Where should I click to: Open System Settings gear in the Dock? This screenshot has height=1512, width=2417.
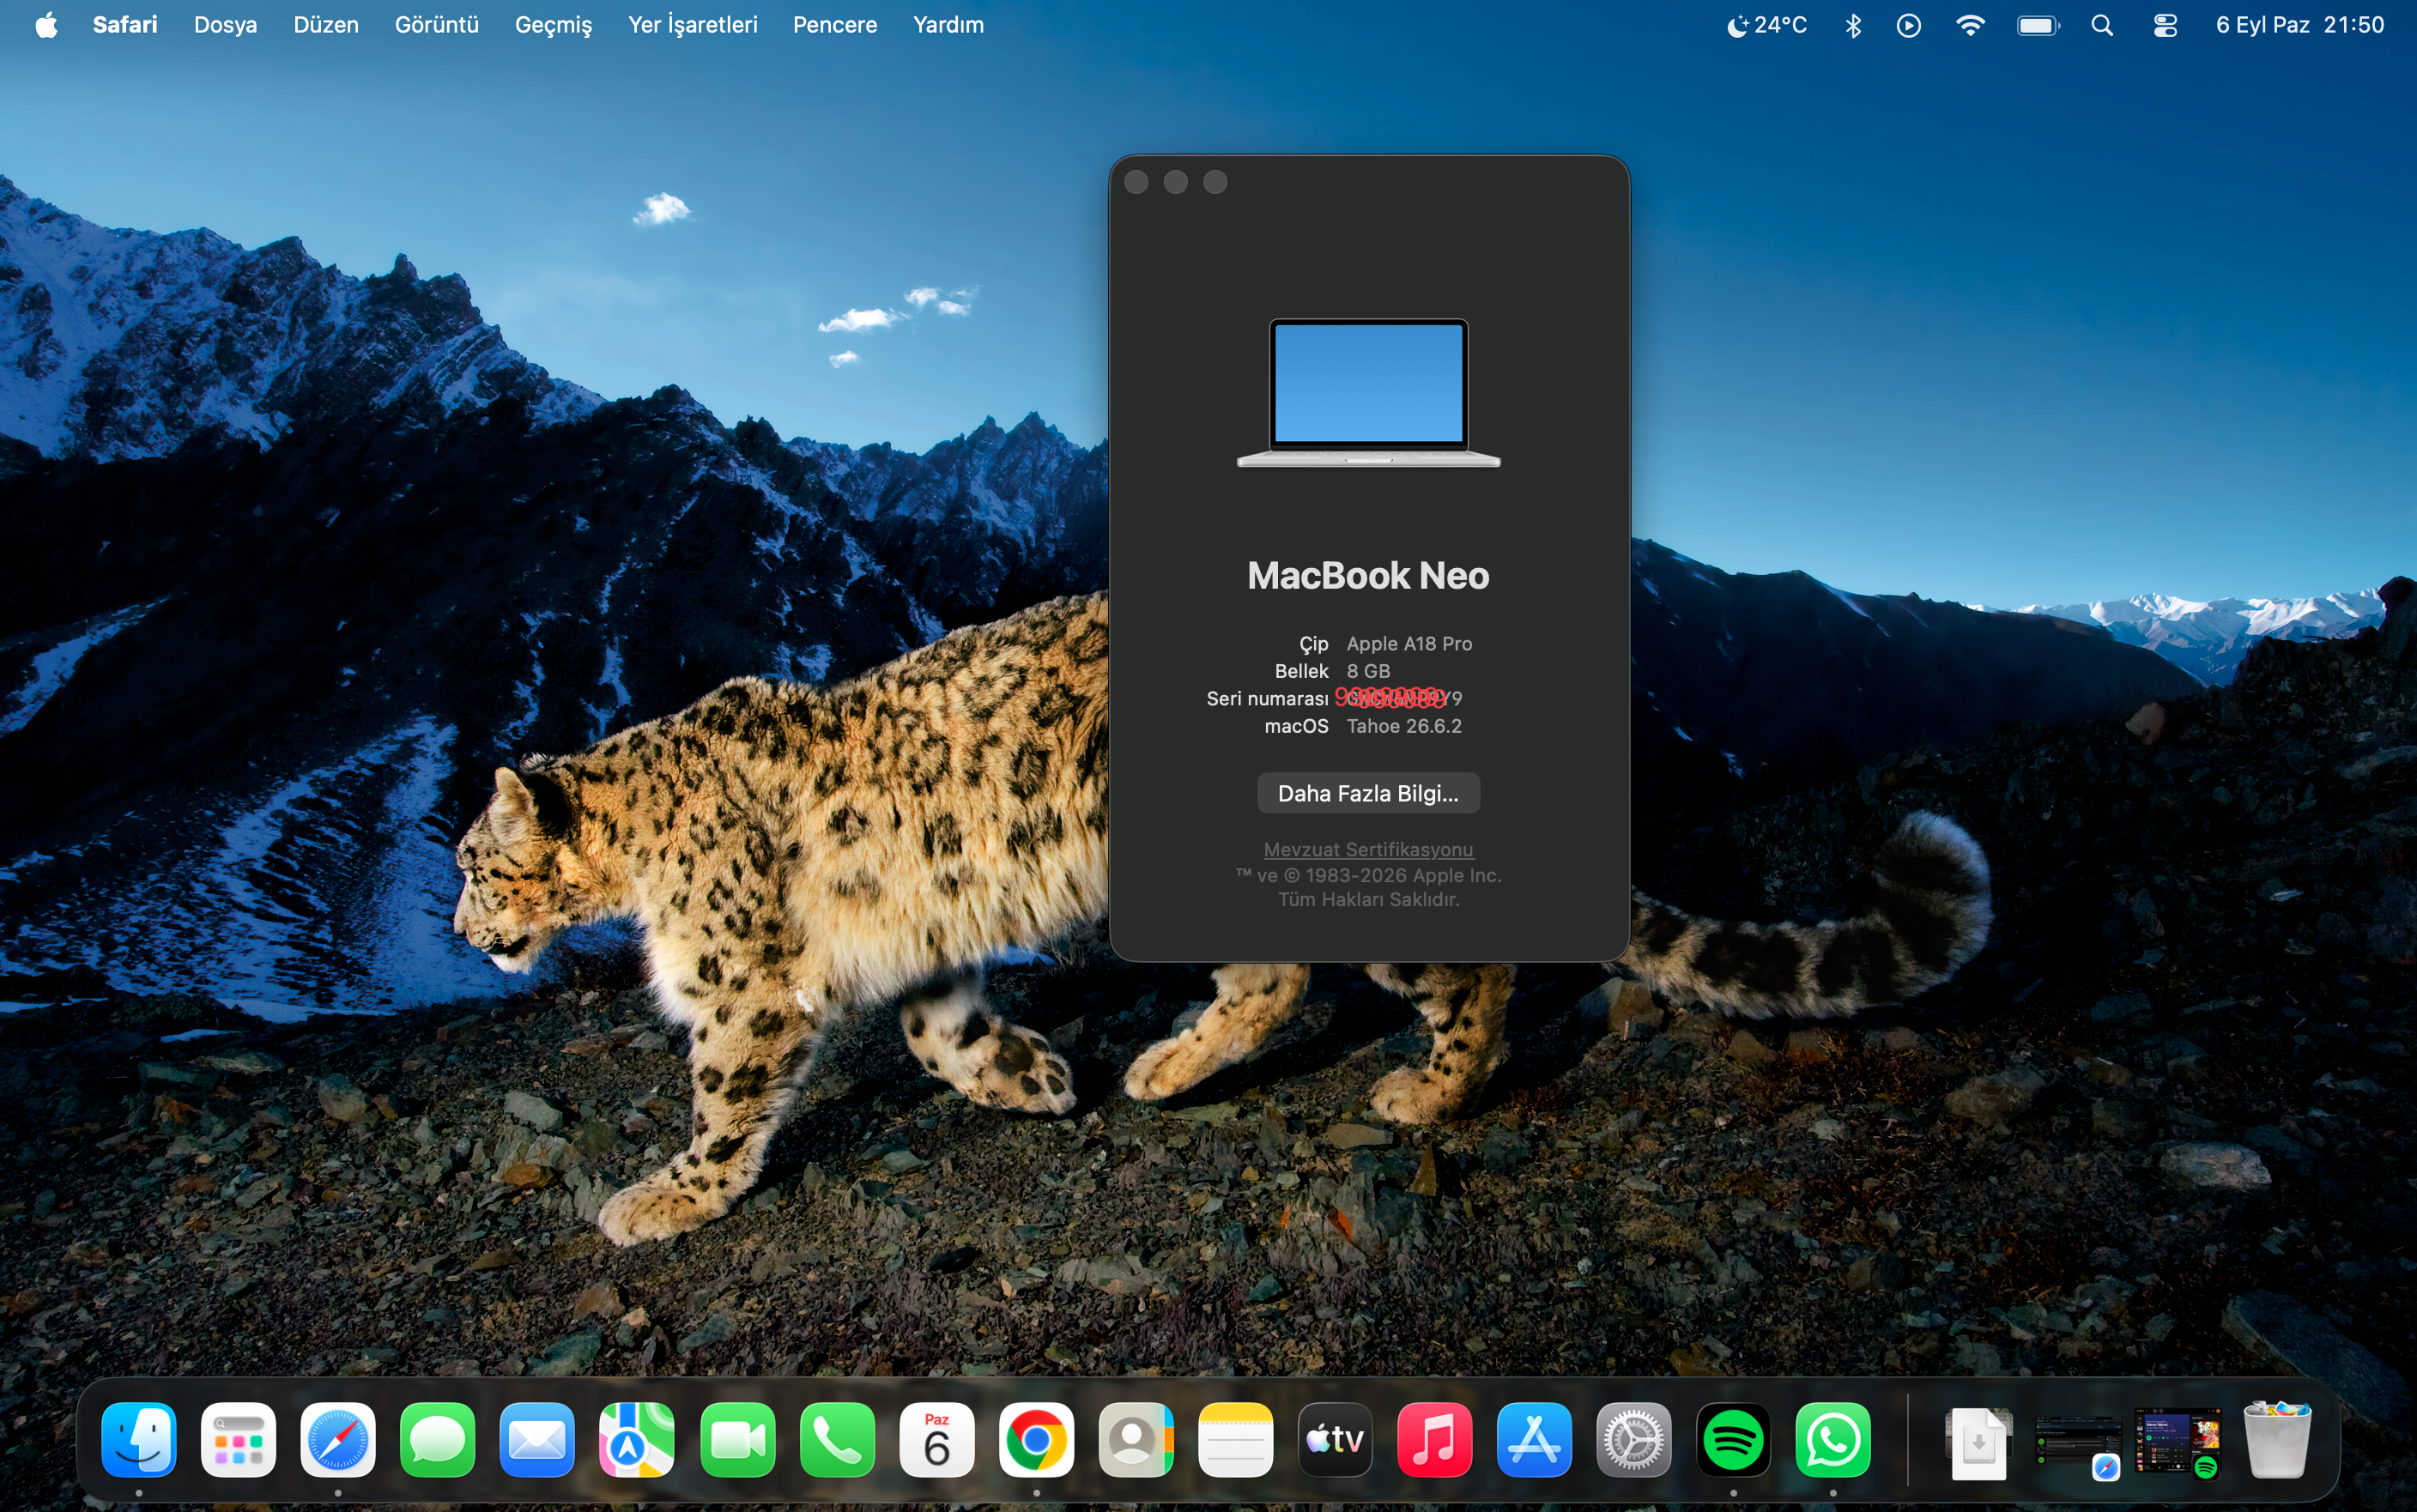[x=1634, y=1440]
